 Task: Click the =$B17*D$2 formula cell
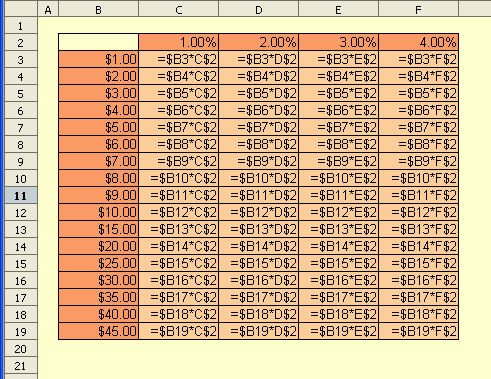tap(259, 297)
